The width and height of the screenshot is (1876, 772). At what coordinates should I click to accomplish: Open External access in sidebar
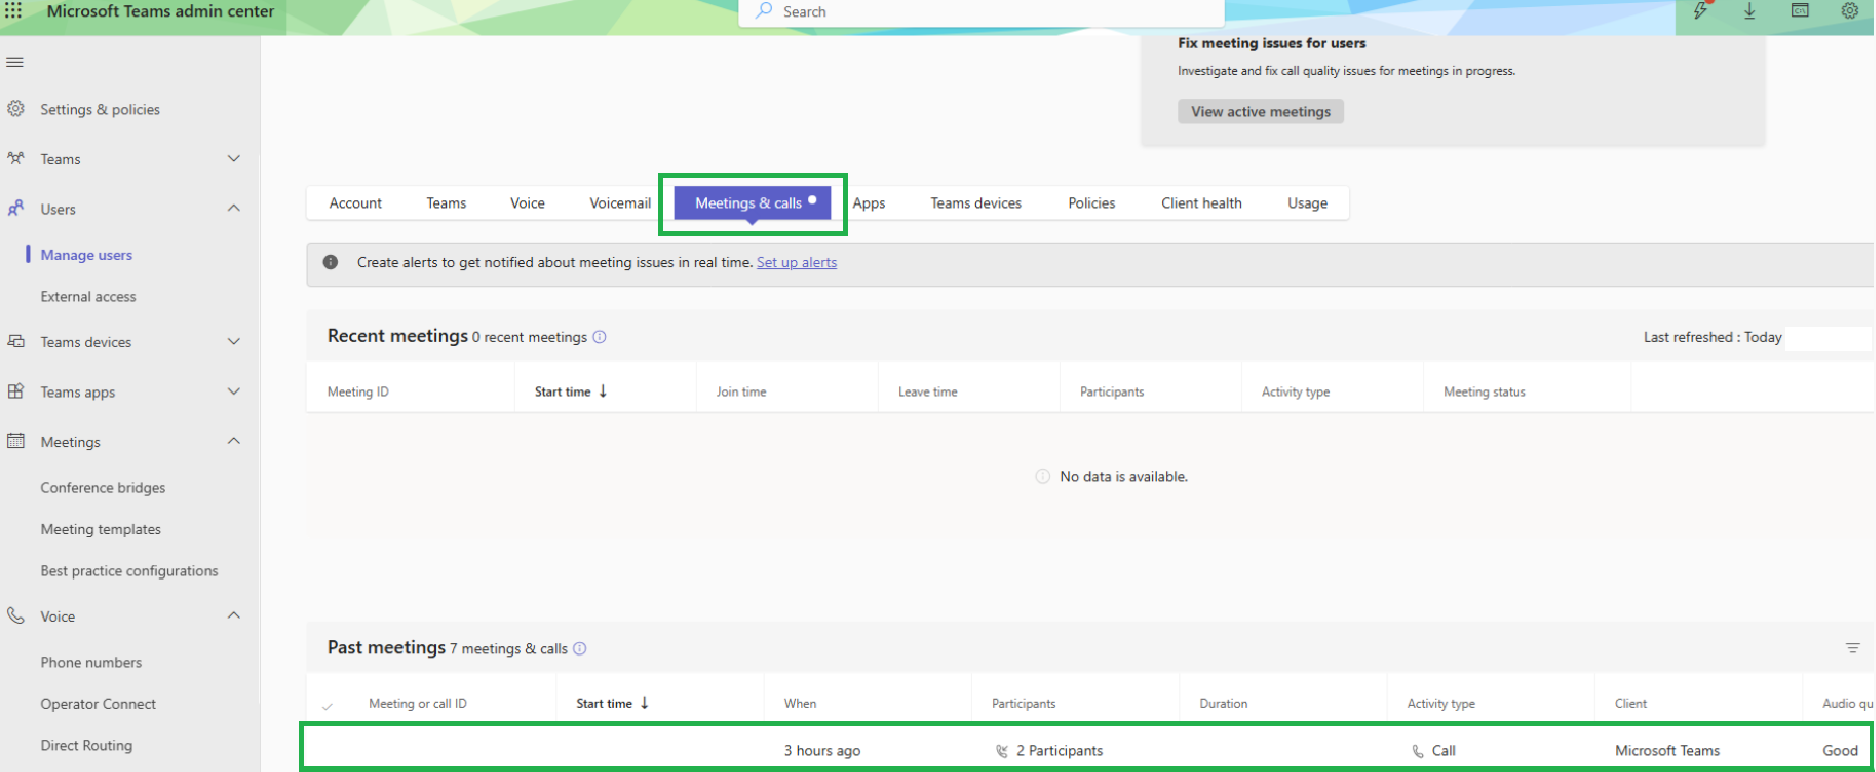point(88,296)
